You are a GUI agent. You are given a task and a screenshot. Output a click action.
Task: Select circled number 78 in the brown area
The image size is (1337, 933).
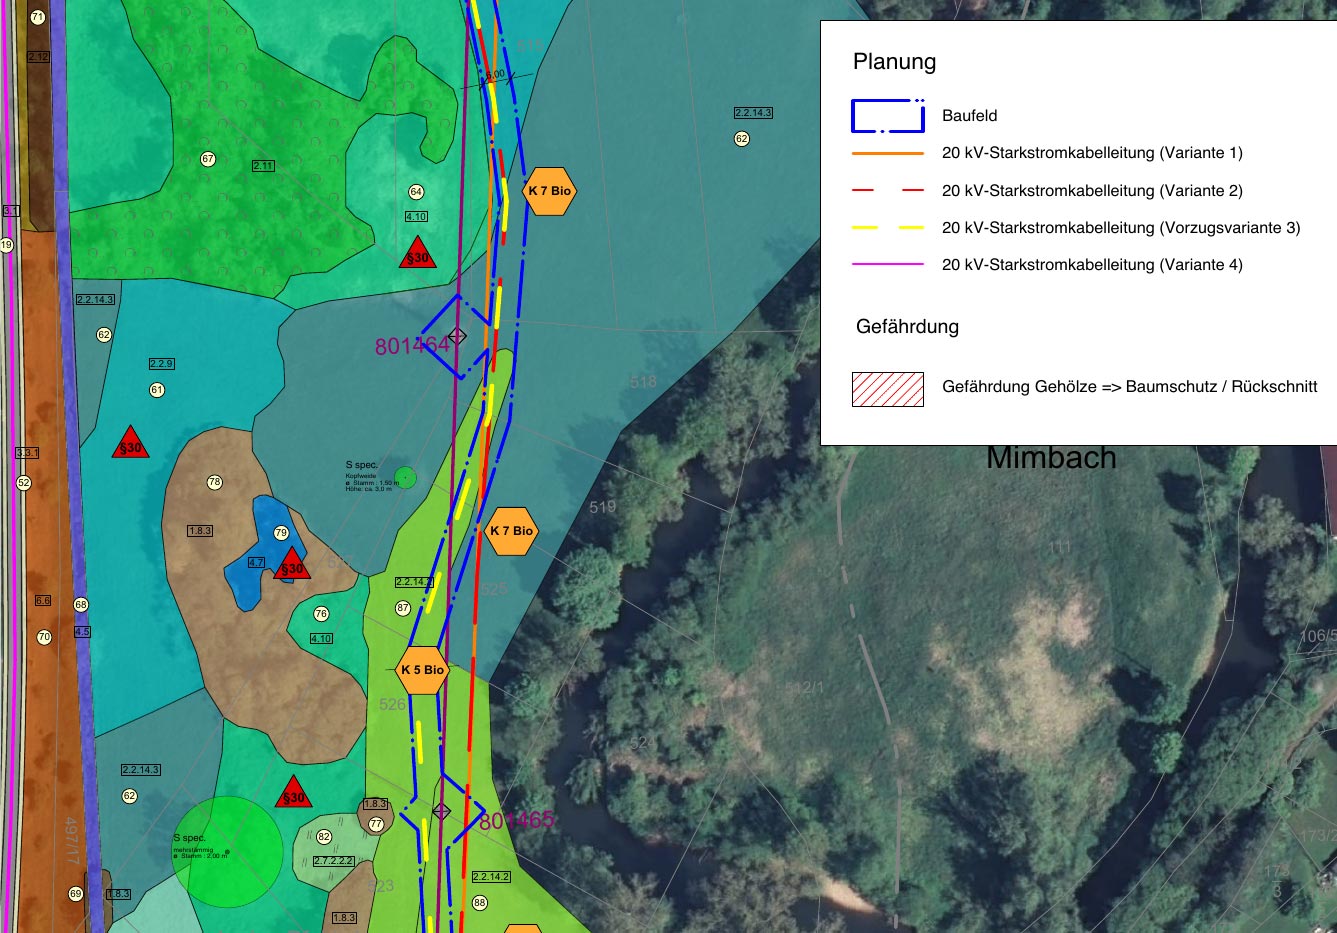(214, 483)
